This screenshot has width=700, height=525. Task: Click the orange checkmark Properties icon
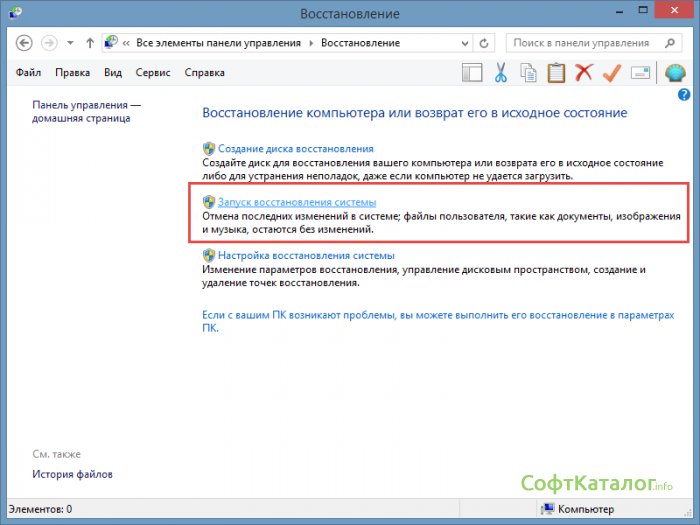[x=612, y=72]
